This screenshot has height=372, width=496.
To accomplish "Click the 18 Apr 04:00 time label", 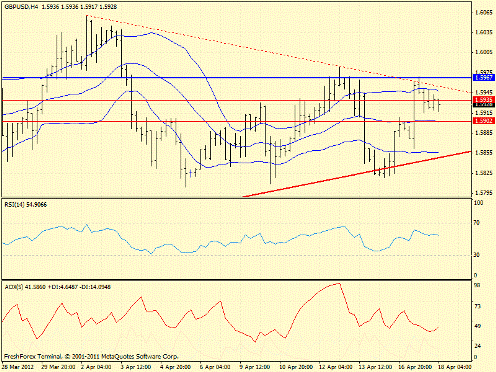I will coord(454,367).
